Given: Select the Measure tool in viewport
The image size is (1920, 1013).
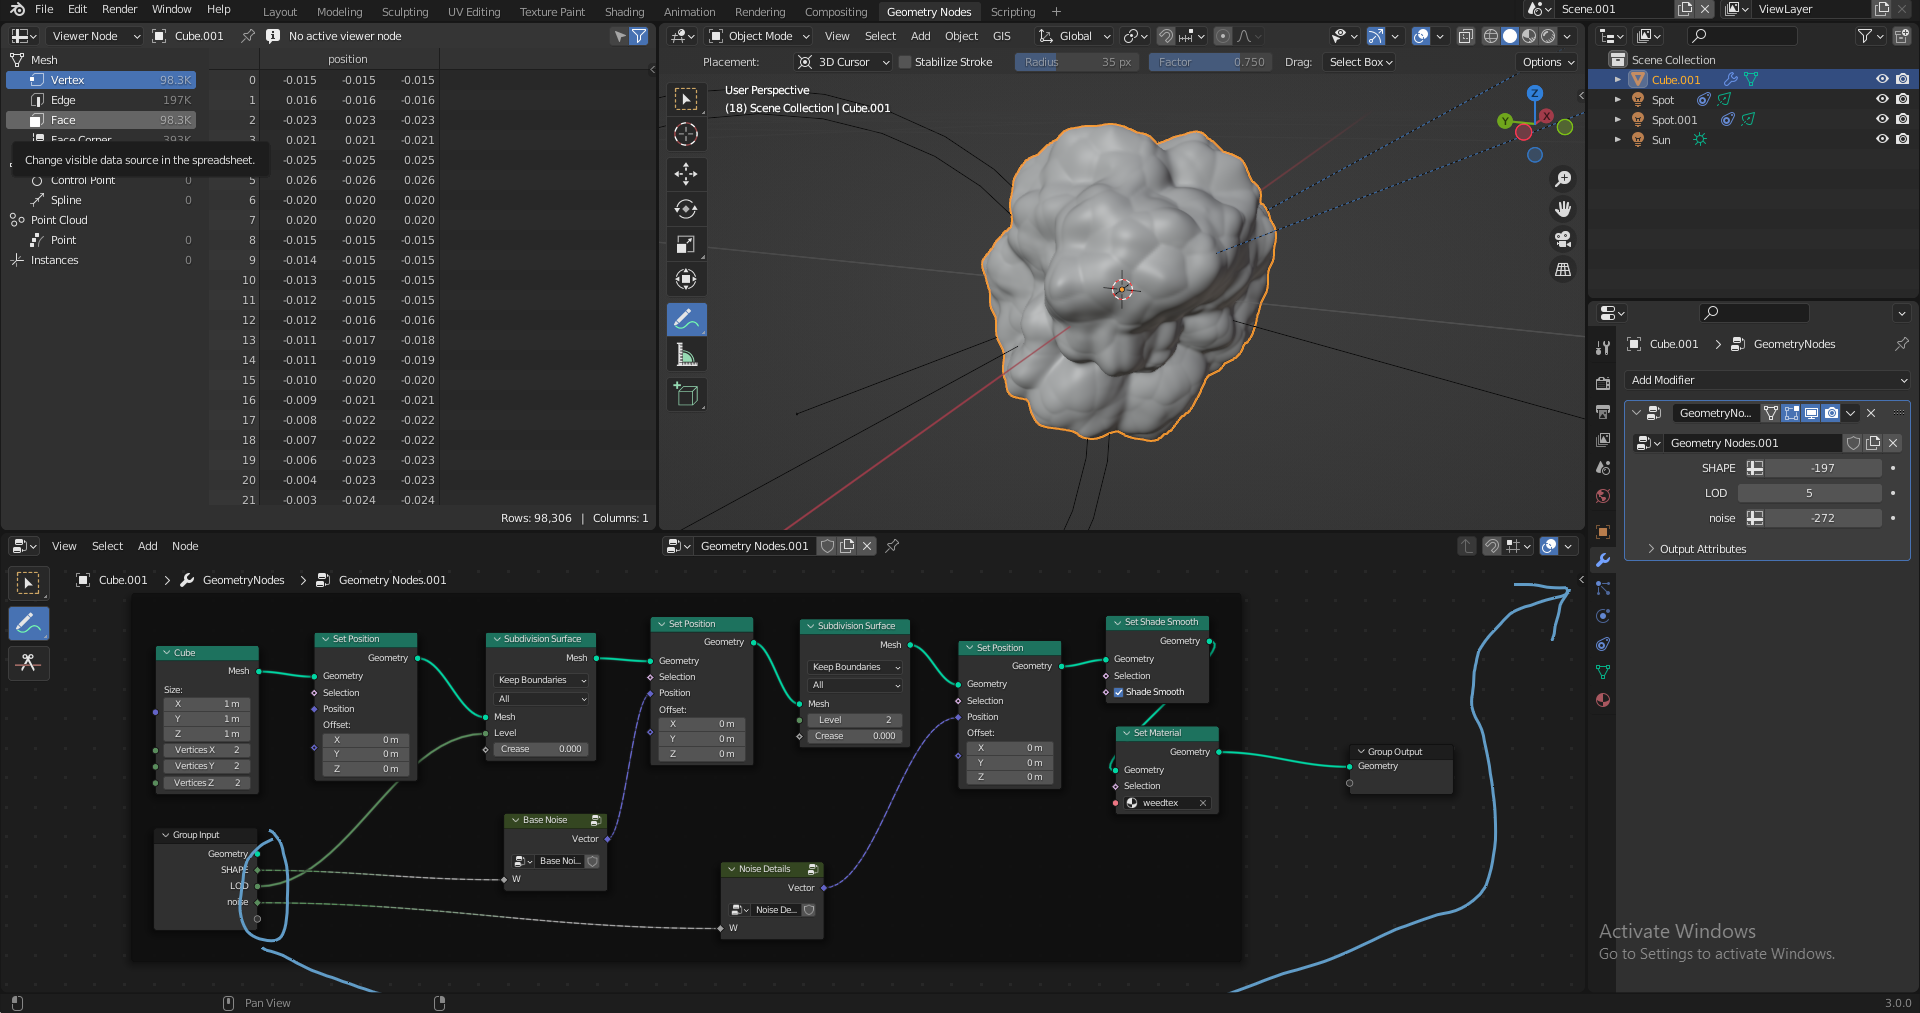Looking at the screenshot, I should click(x=686, y=355).
